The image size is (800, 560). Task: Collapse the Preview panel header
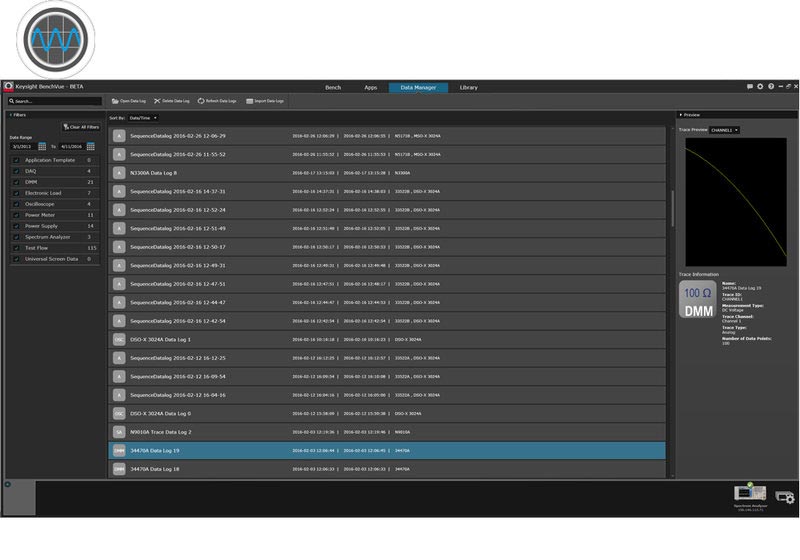click(x=737, y=115)
